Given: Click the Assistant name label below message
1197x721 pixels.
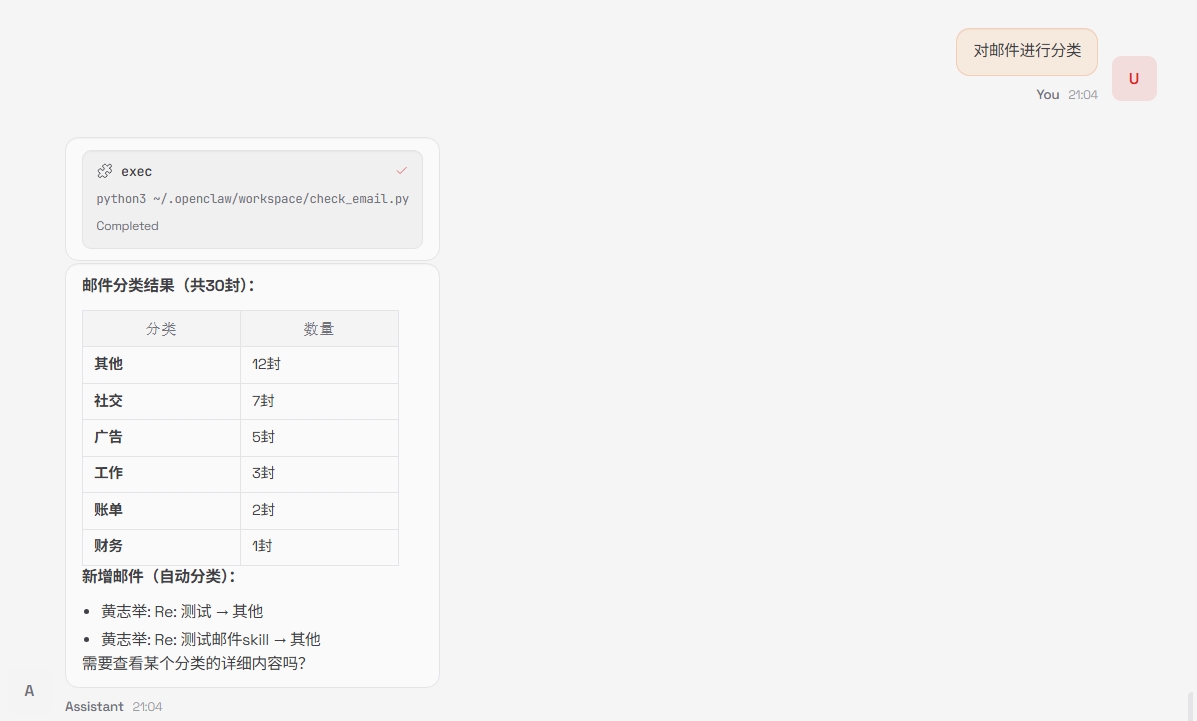Looking at the screenshot, I should click(94, 706).
